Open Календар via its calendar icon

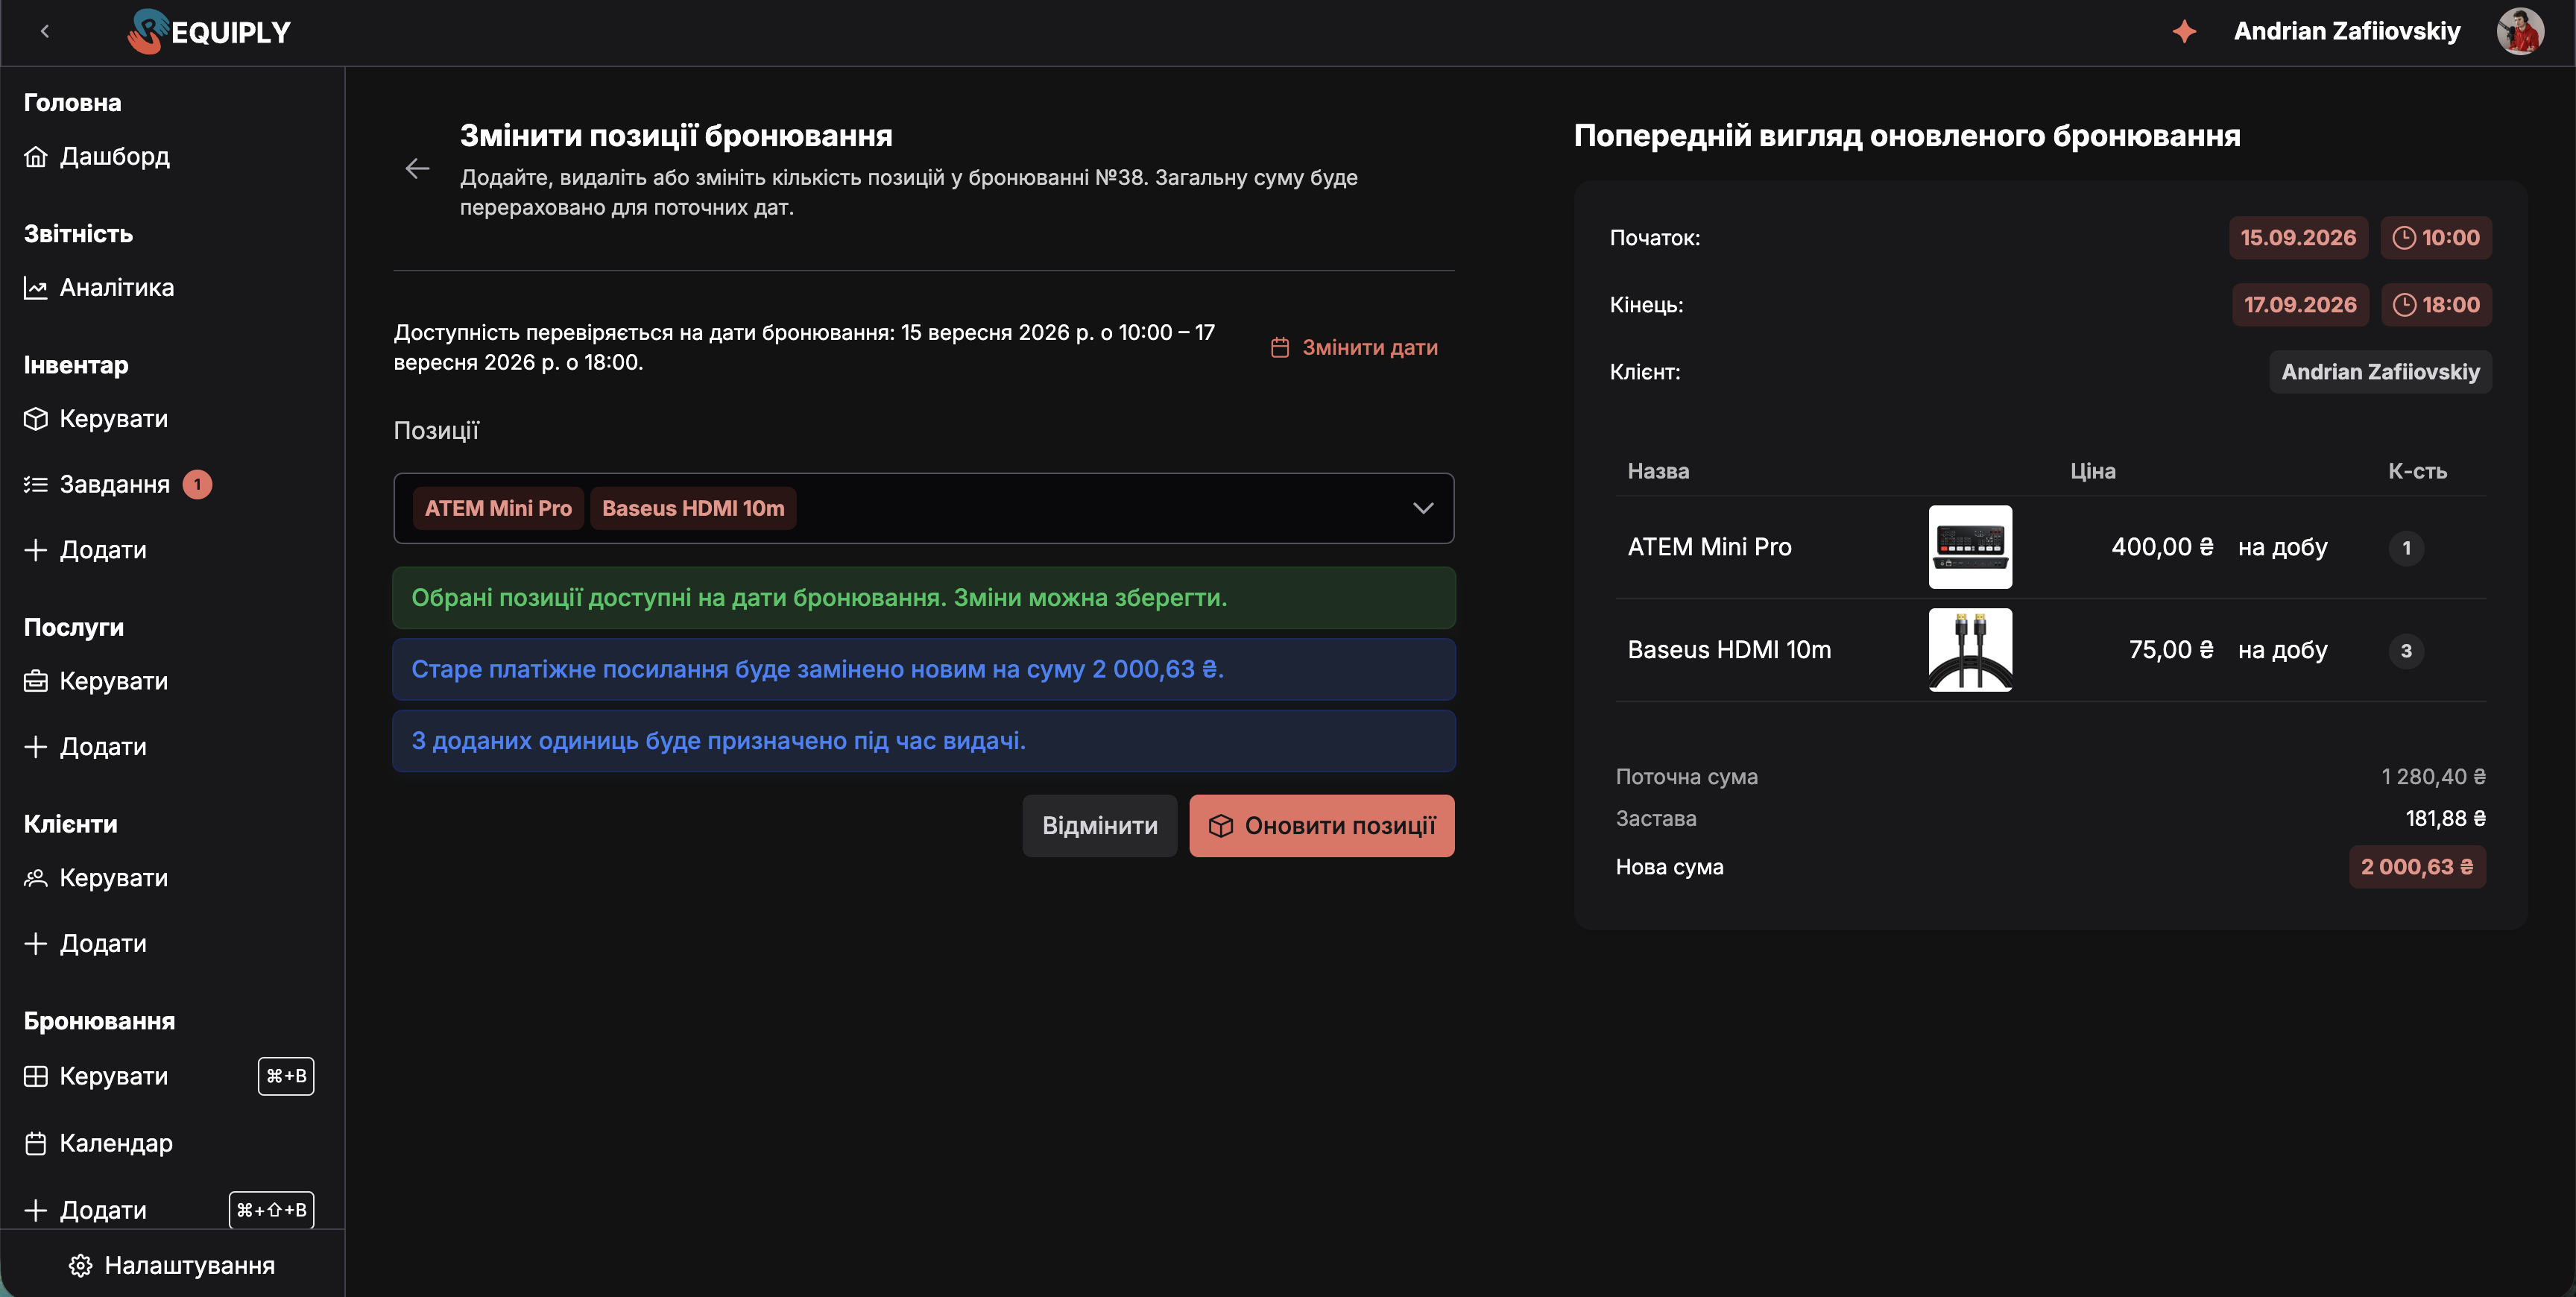(36, 1144)
